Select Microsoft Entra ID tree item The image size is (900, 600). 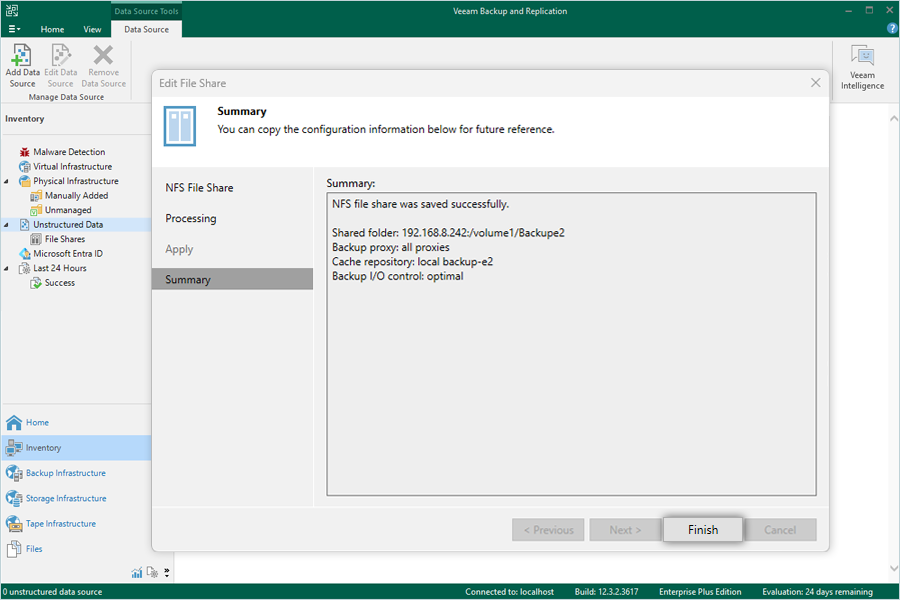[x=68, y=254]
